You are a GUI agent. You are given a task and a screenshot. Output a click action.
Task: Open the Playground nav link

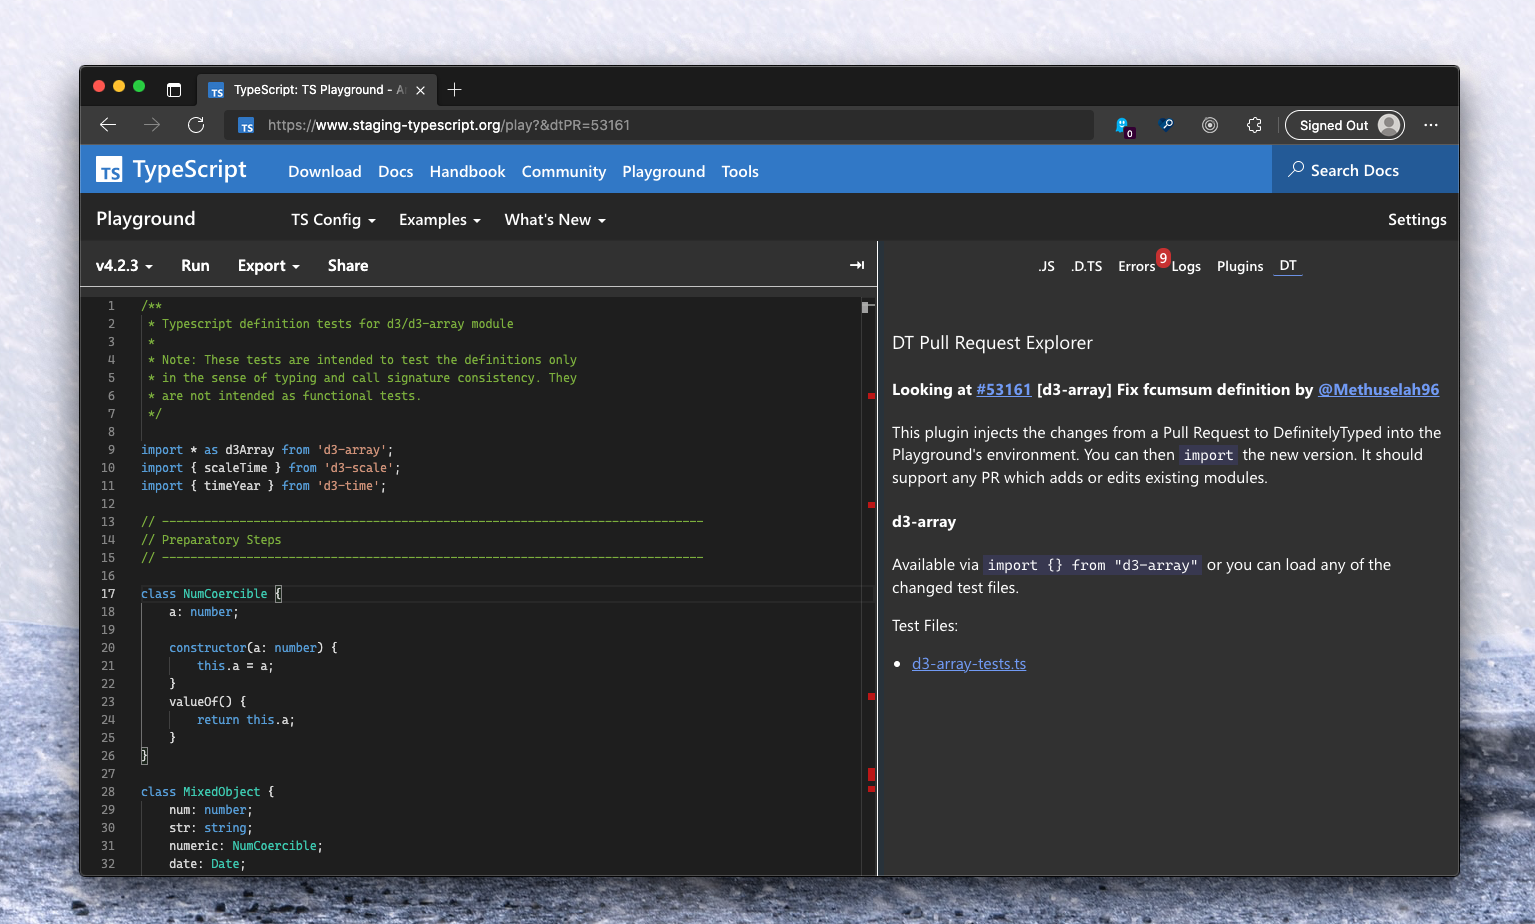pyautogui.click(x=664, y=171)
